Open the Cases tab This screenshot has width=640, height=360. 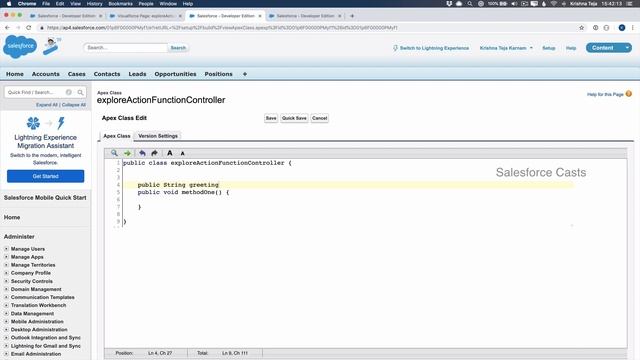tap(77, 74)
